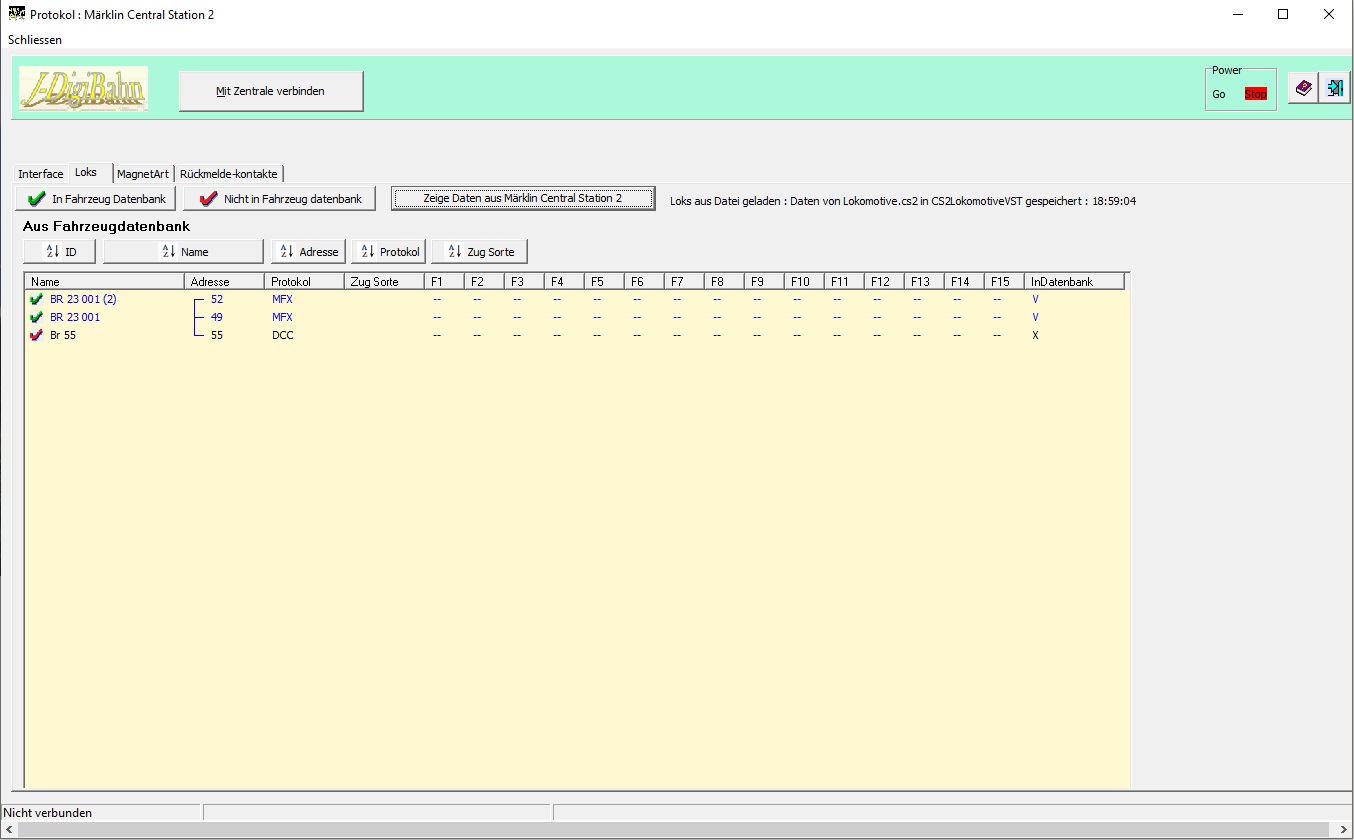Open the Rückmelde-kontakte tab

229,174
